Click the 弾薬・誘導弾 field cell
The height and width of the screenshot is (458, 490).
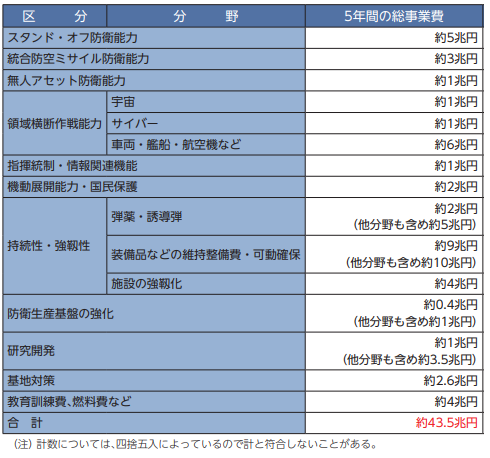click(x=206, y=217)
